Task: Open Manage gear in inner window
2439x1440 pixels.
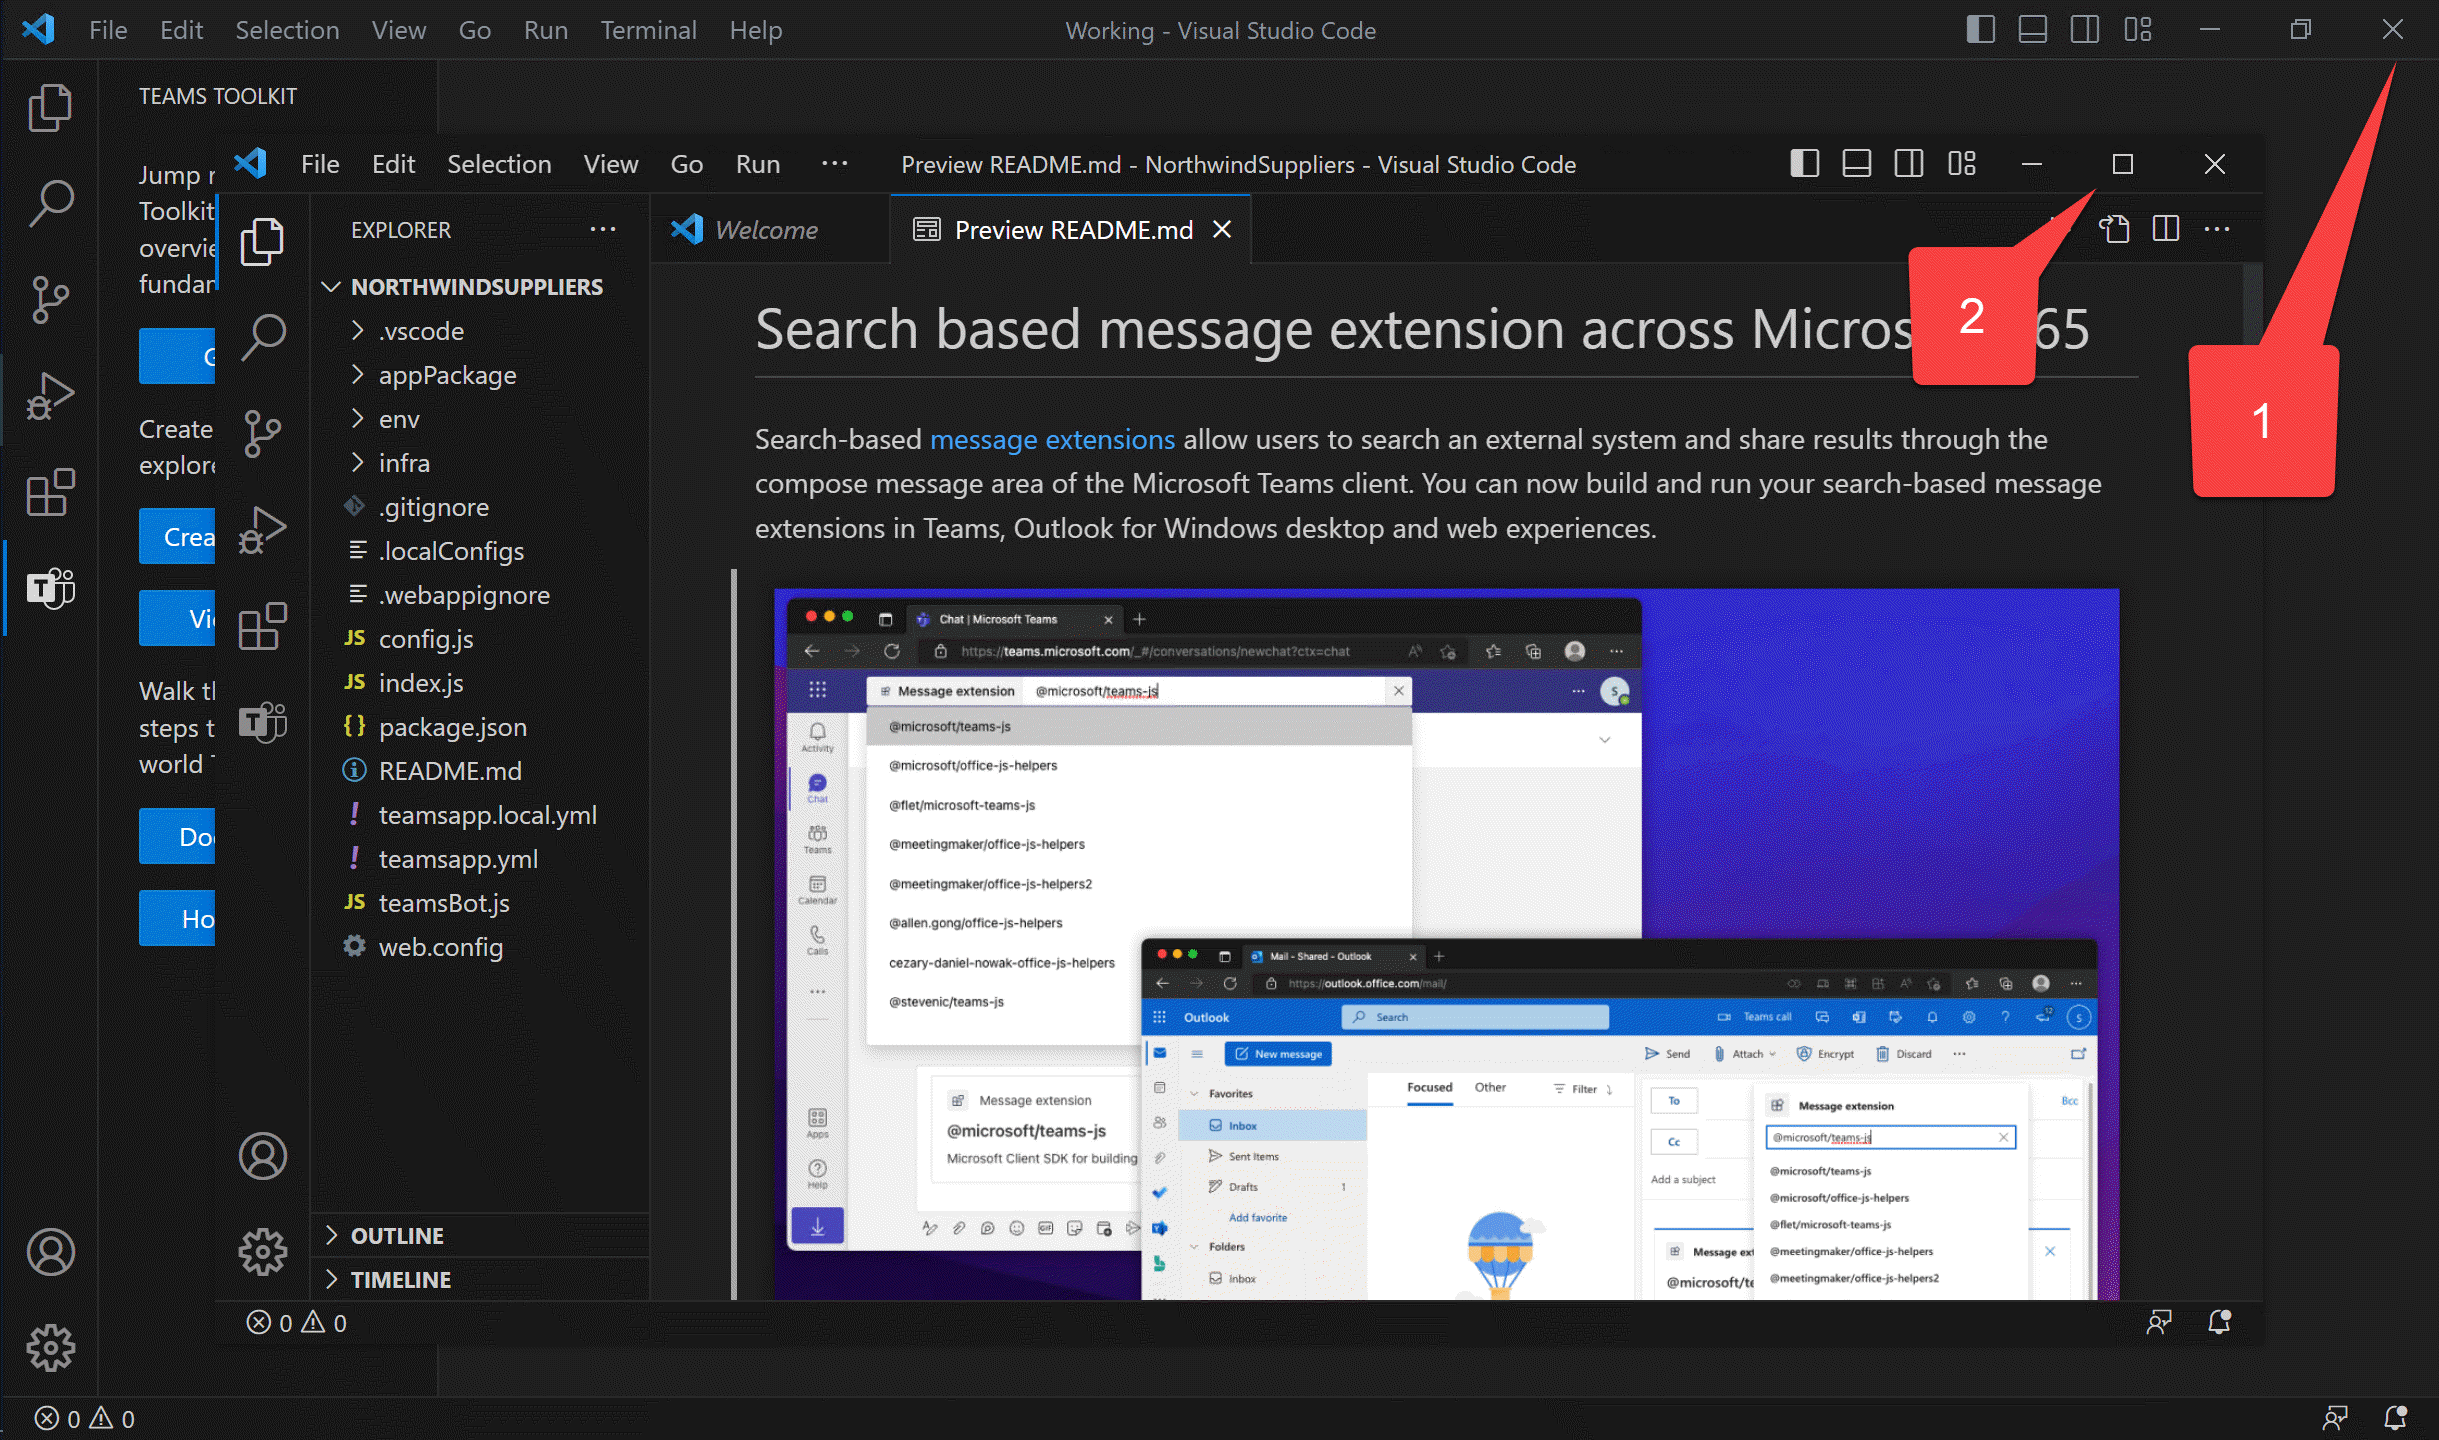Action: pyautogui.click(x=262, y=1252)
